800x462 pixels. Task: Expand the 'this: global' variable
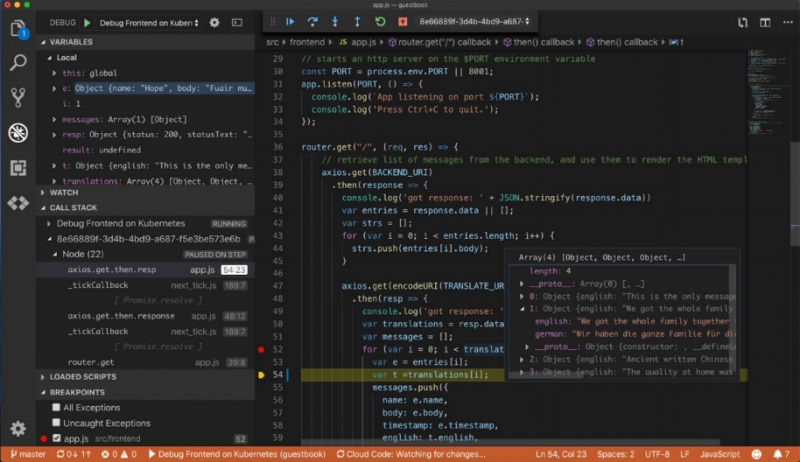tap(54, 73)
